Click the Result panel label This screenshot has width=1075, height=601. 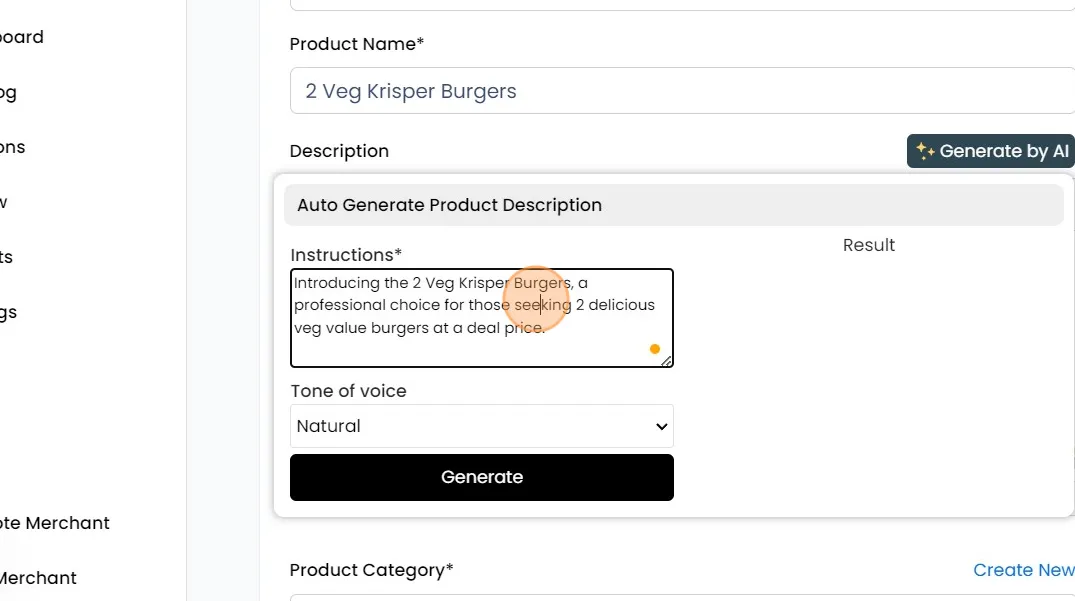point(868,245)
